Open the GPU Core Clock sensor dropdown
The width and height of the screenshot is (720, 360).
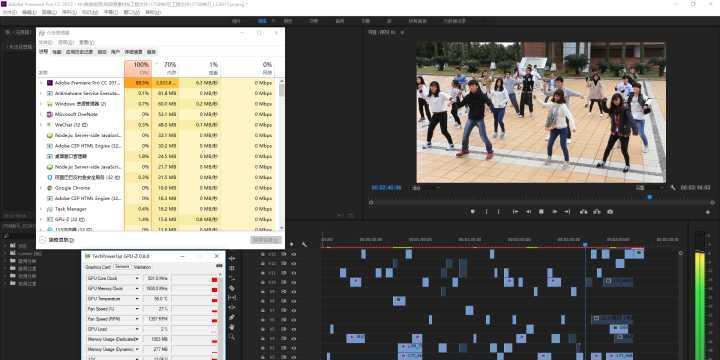[136, 279]
